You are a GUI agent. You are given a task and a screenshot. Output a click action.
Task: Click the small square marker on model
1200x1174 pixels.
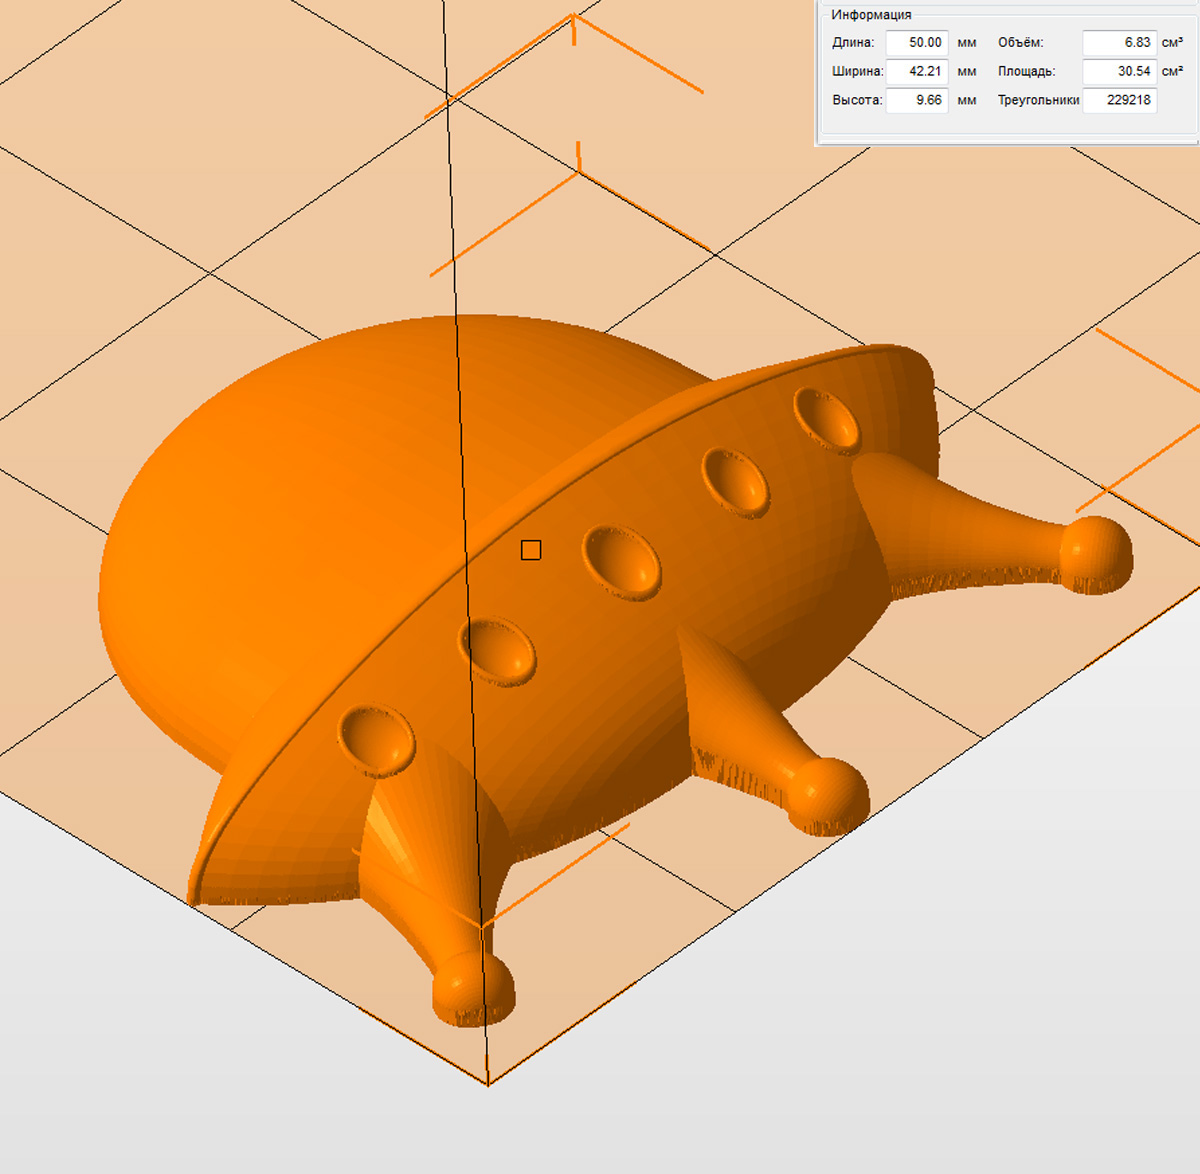click(x=531, y=550)
